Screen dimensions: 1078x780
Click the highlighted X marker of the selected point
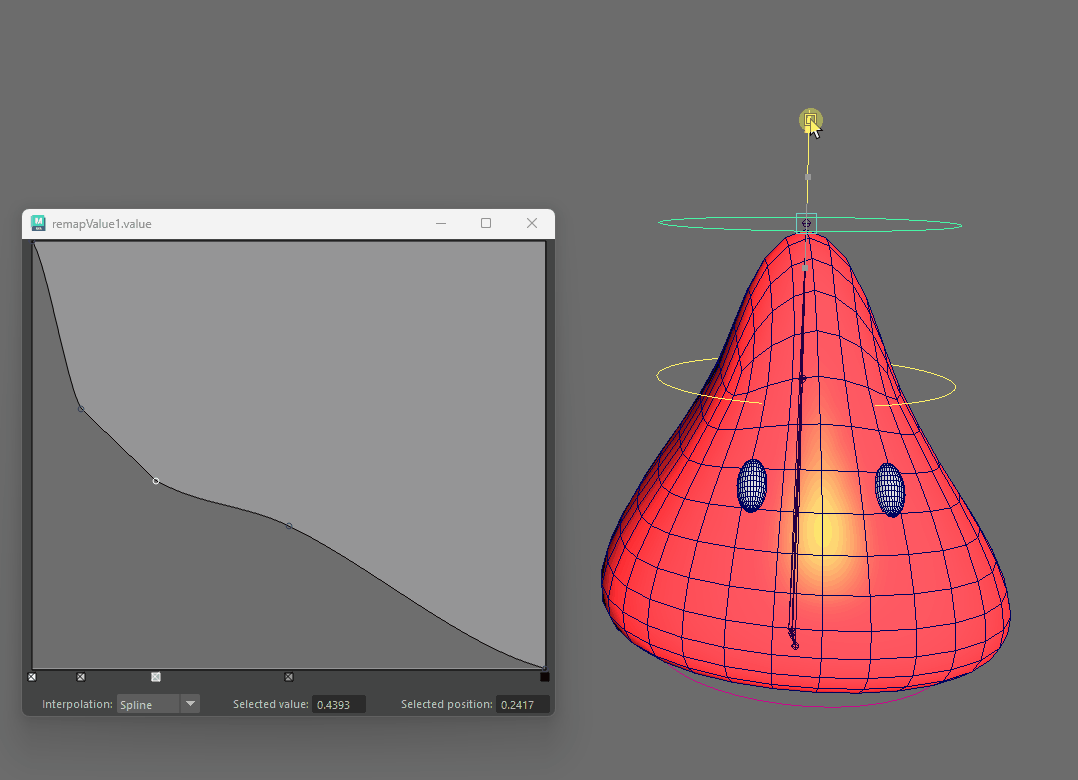156,677
